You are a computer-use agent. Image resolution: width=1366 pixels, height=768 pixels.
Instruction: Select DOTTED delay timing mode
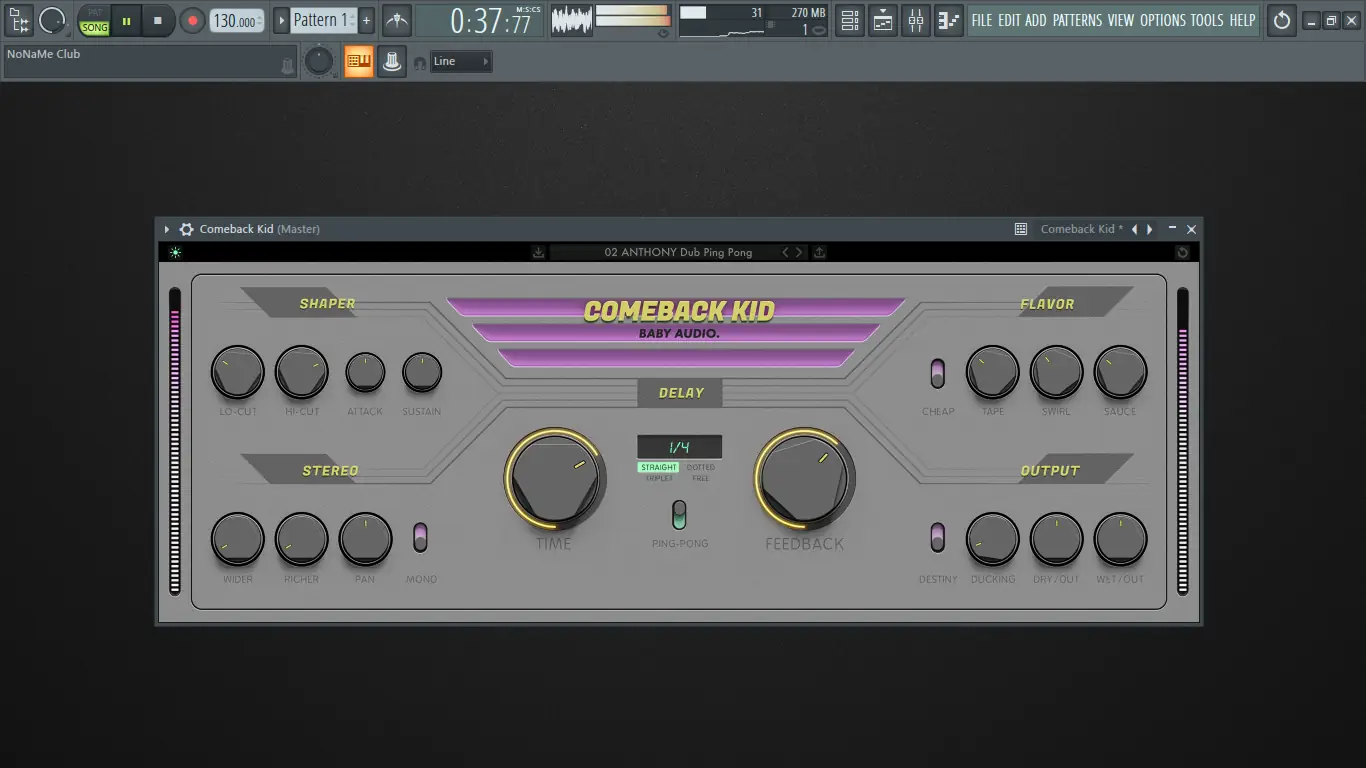pyautogui.click(x=701, y=467)
